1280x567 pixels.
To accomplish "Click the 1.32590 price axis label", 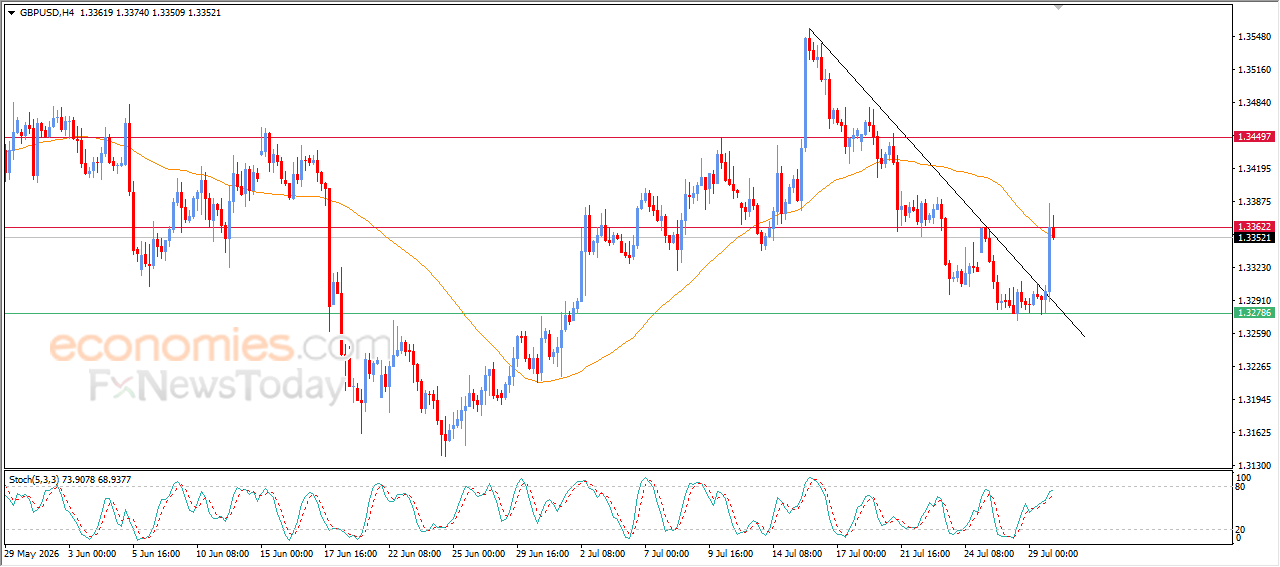I will click(x=1254, y=333).
